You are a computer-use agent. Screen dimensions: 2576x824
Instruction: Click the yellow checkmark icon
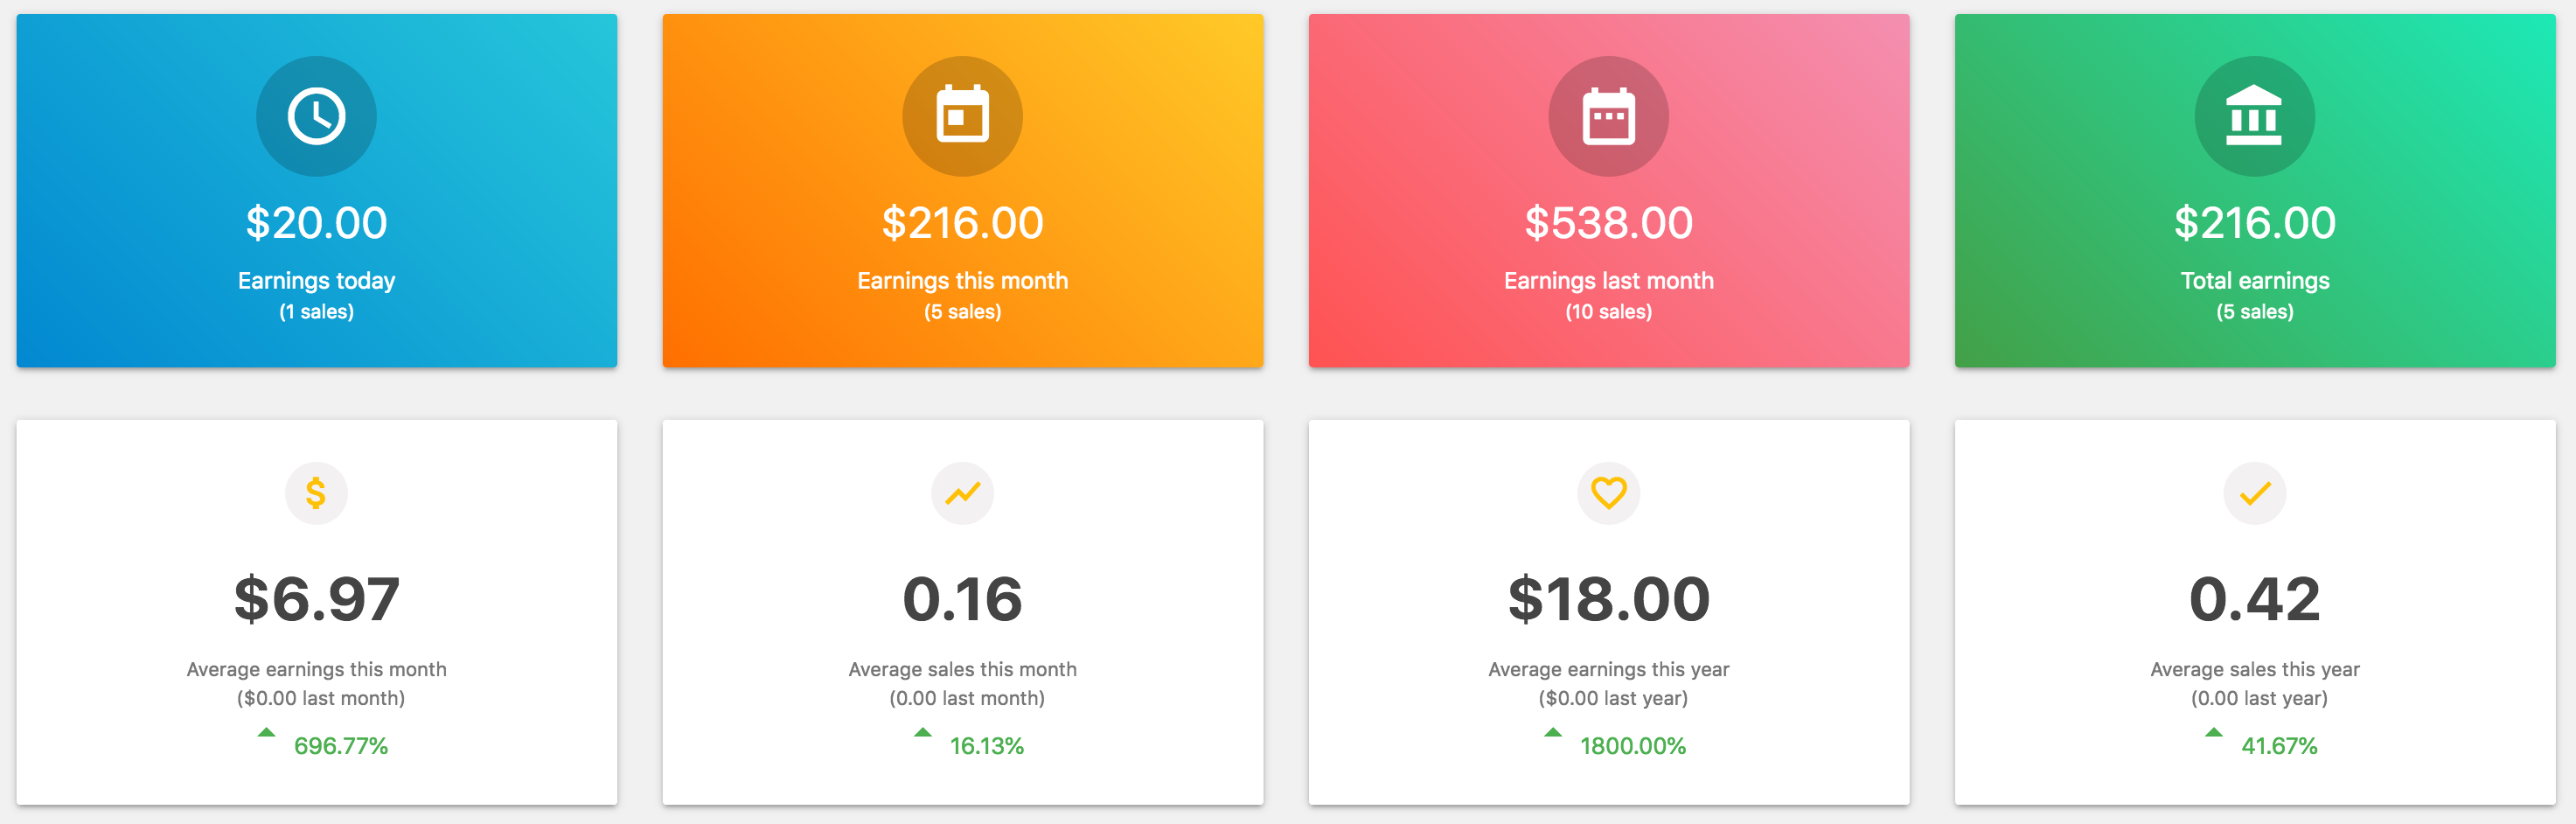click(x=2254, y=493)
